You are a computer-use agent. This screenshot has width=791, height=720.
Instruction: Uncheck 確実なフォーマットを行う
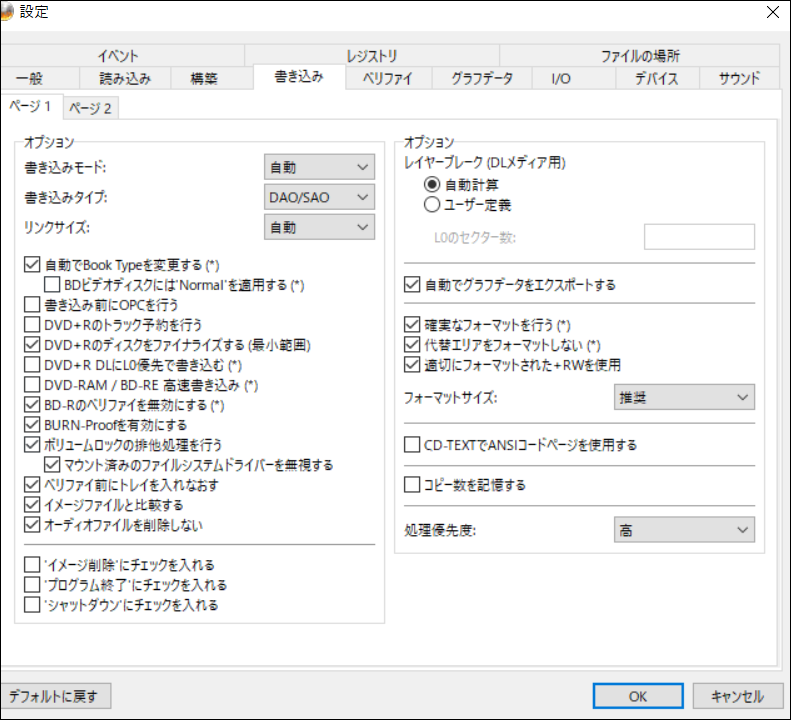[x=412, y=325]
